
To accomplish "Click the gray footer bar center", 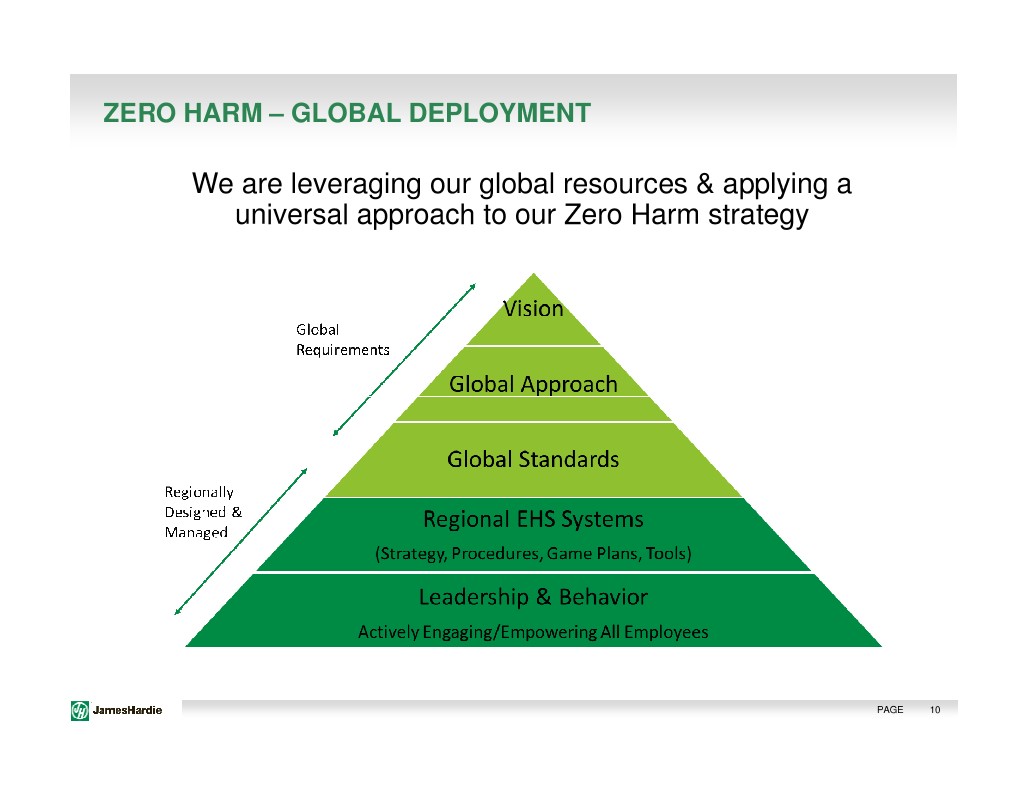I will tap(520, 710).
